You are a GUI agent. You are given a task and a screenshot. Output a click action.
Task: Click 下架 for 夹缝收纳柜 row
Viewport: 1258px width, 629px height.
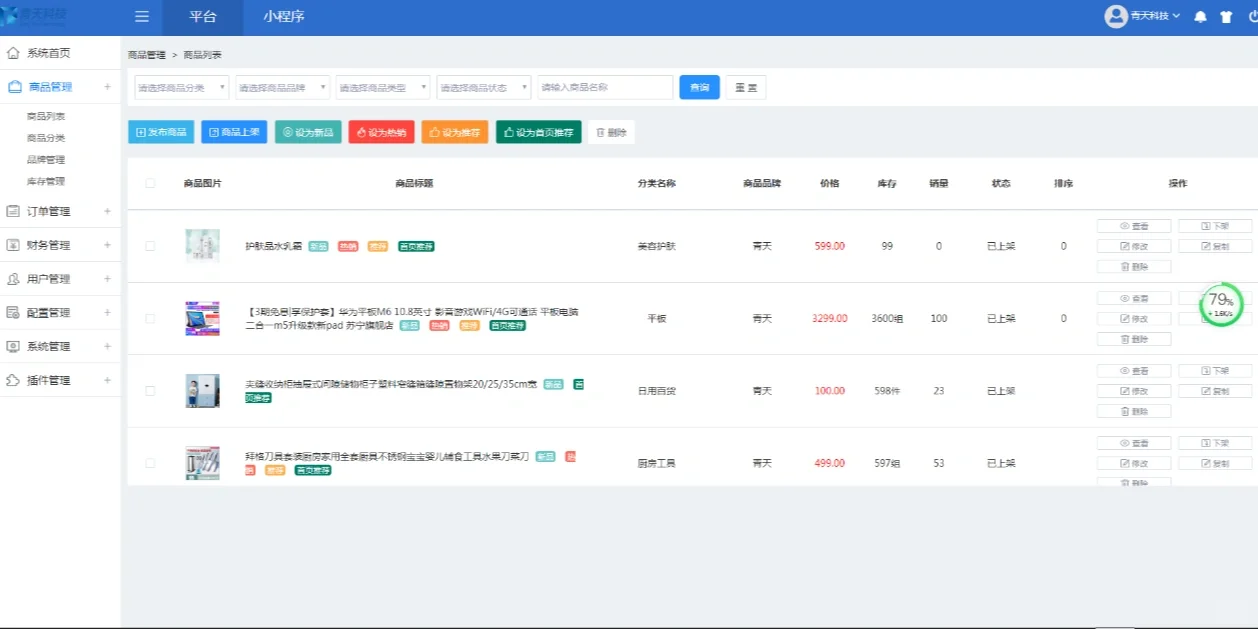tap(1215, 371)
